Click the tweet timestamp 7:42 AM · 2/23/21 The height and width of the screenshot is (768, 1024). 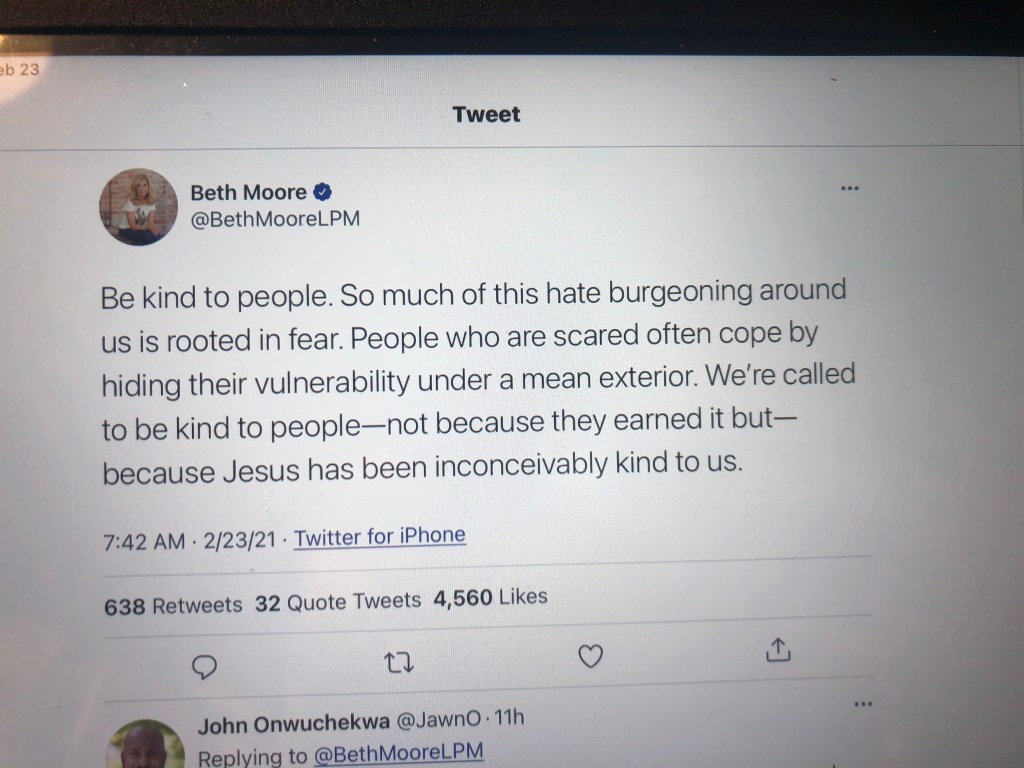189,541
